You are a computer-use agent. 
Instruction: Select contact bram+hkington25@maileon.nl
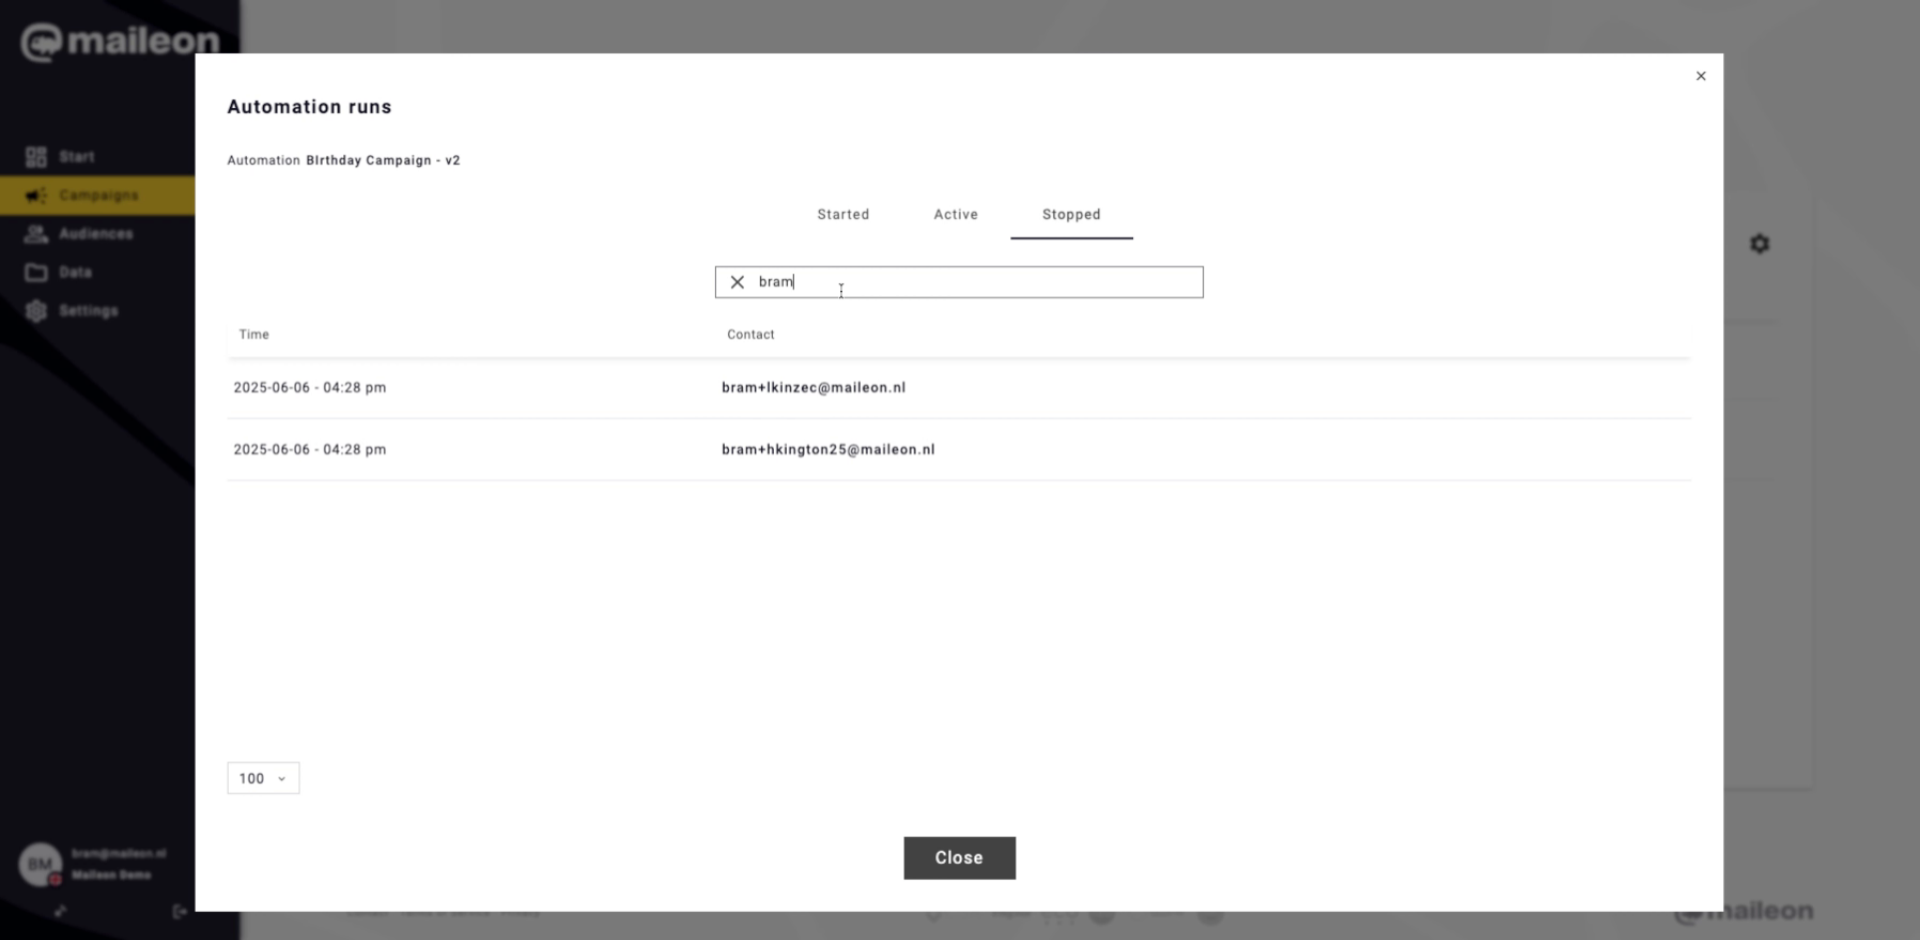(x=828, y=449)
